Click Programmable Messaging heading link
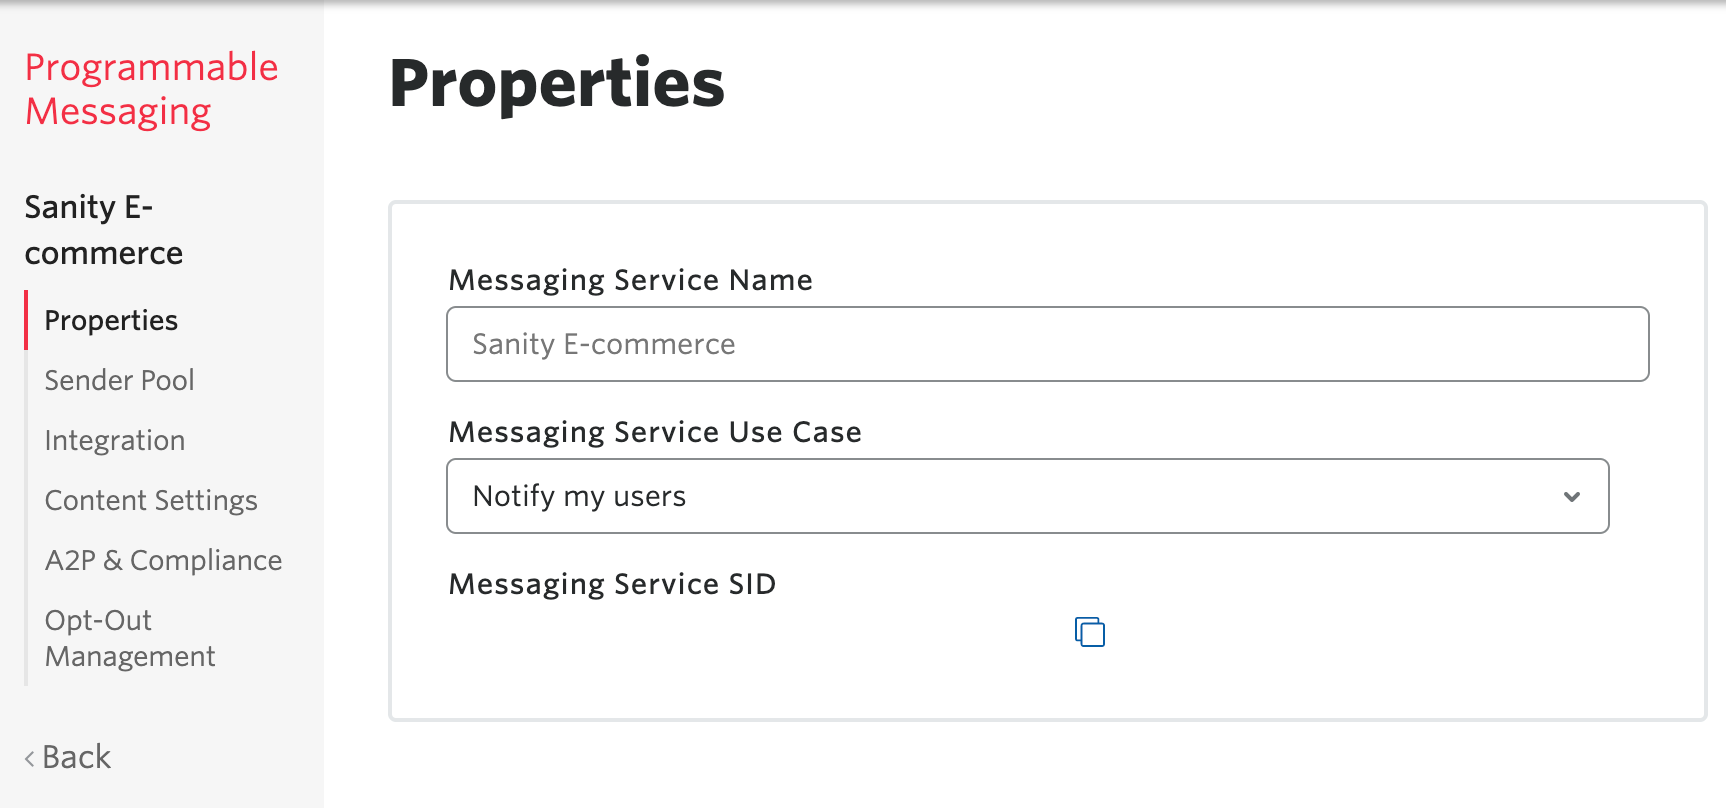The image size is (1726, 808). point(152,88)
